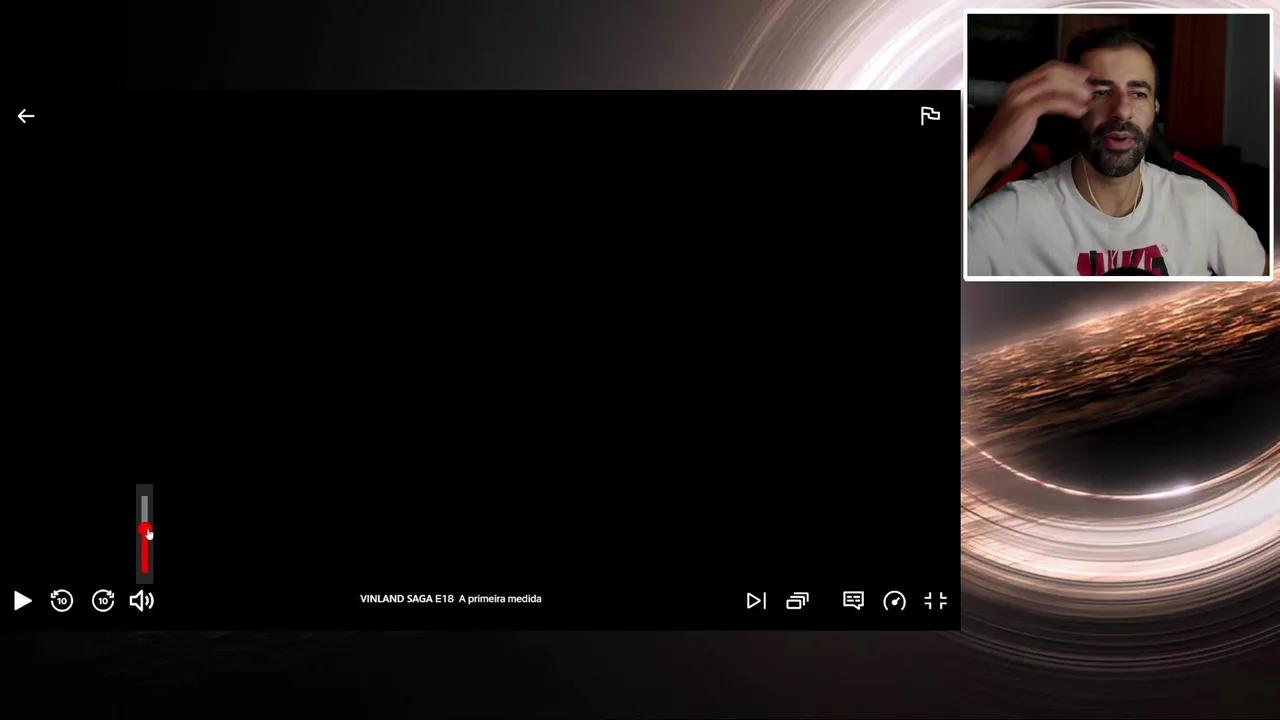The width and height of the screenshot is (1280, 720).
Task: Go back using the left arrow
Action: pyautogui.click(x=26, y=116)
